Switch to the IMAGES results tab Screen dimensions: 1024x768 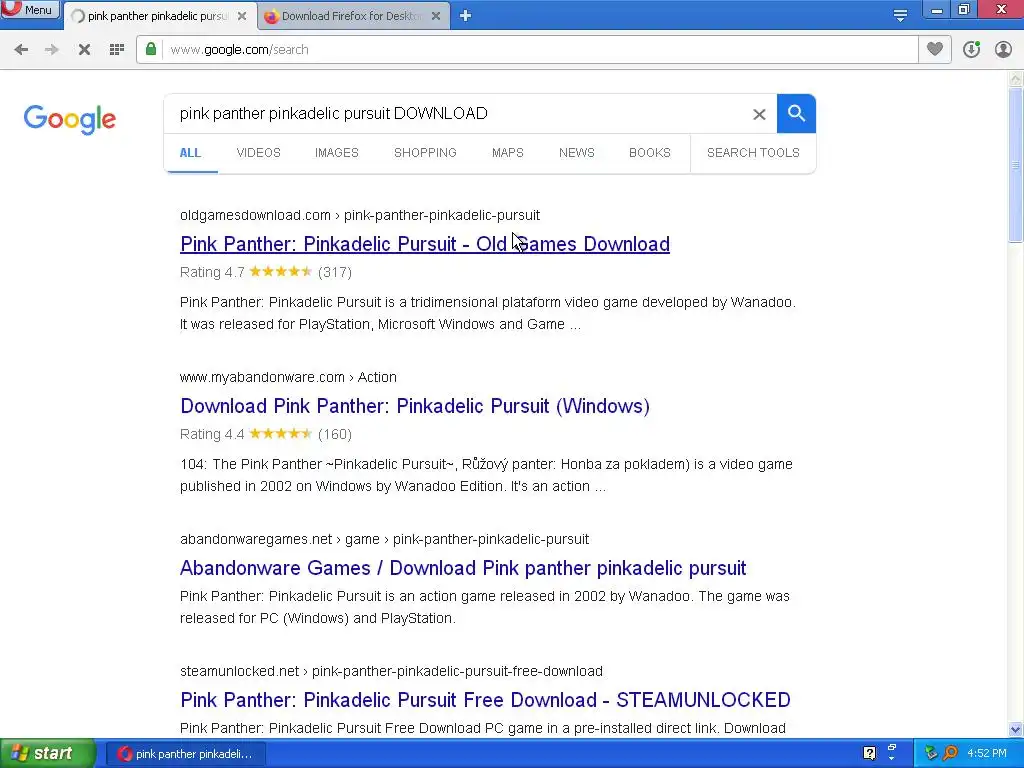click(337, 153)
